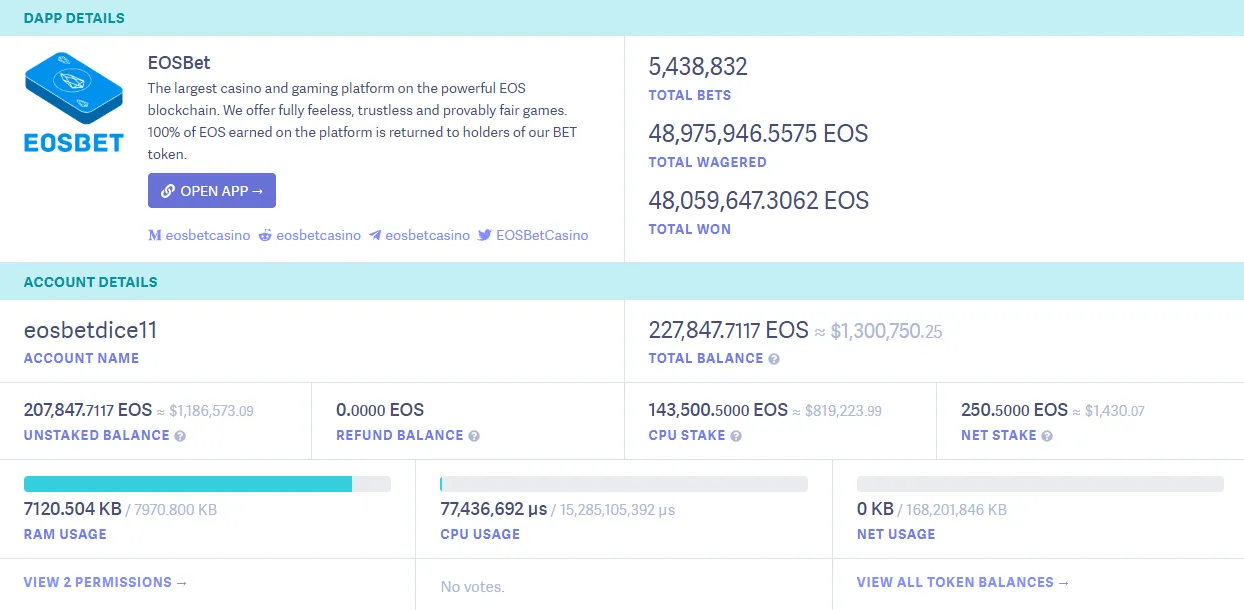
Task: Click the 227,847.7117 EOS total balance
Action: pyautogui.click(x=728, y=331)
